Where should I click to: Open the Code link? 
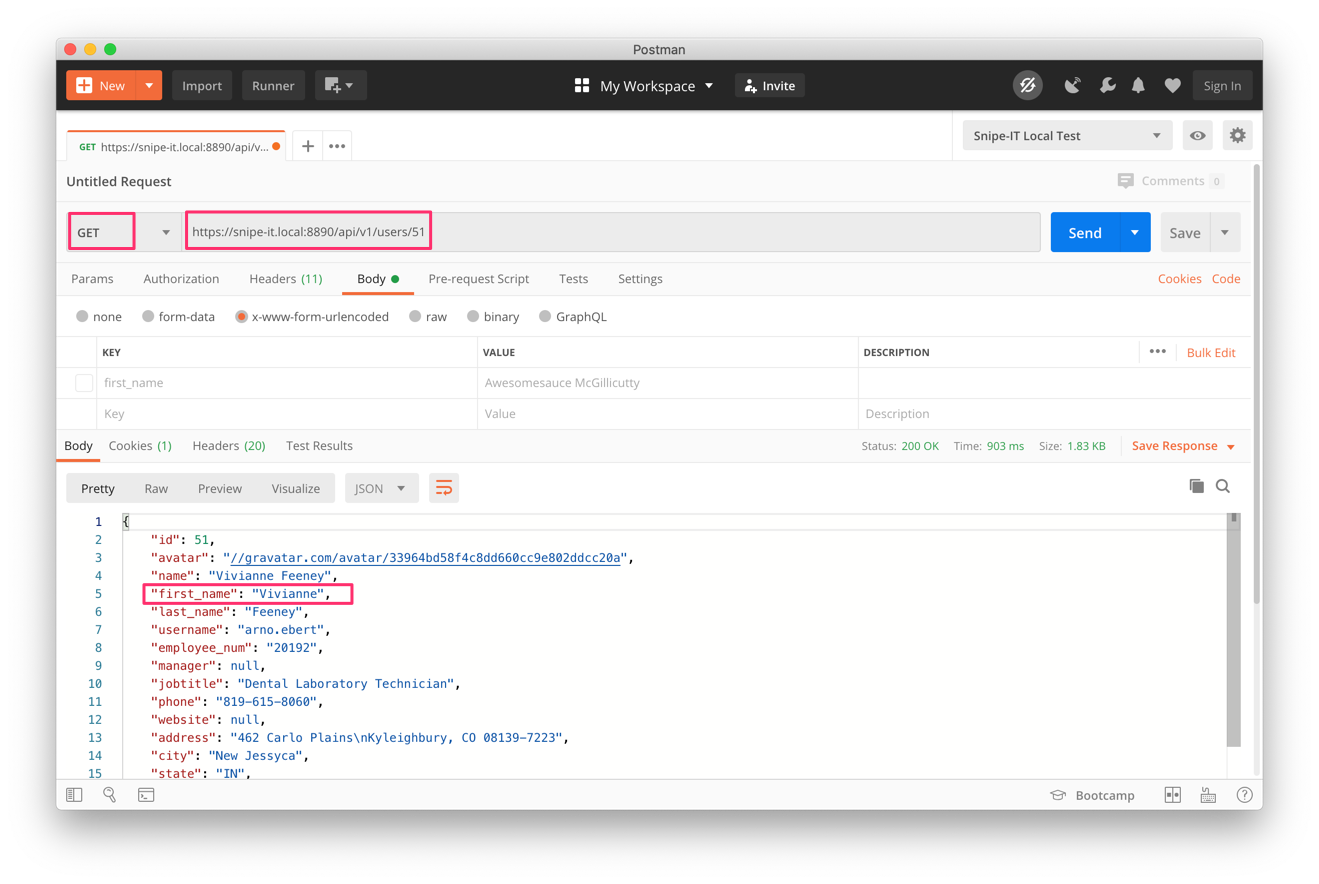[1226, 279]
